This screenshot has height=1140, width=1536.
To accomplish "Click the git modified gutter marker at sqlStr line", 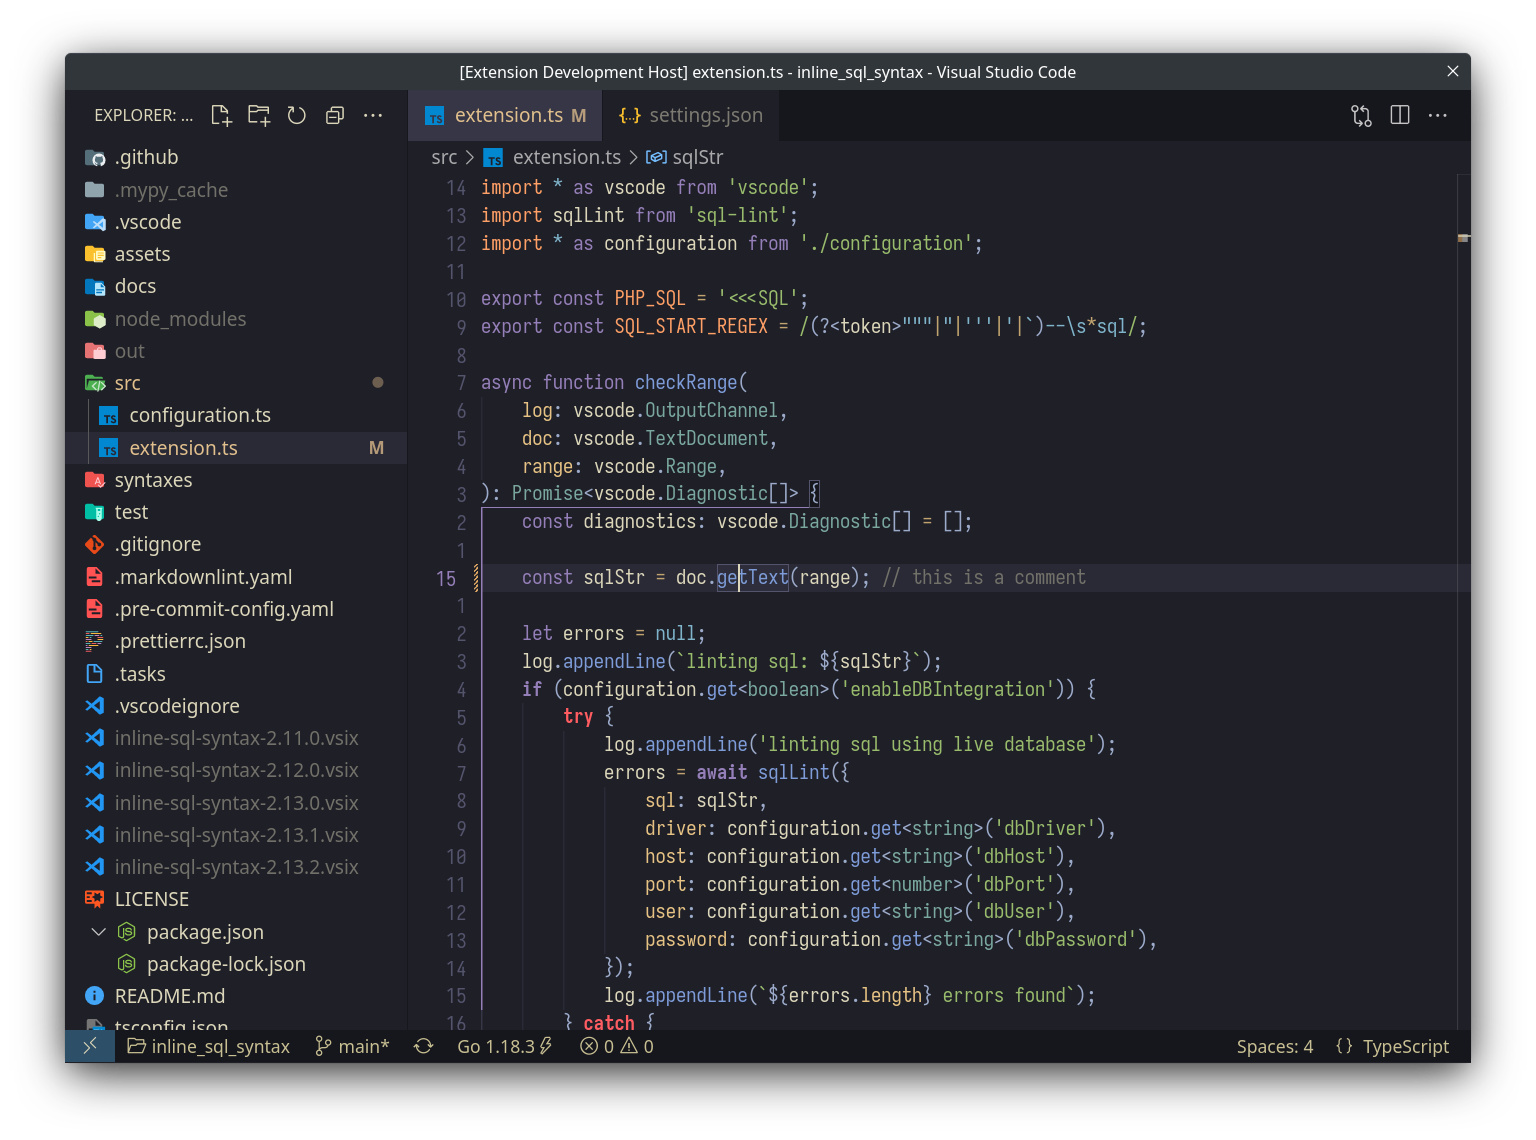I will click(476, 577).
